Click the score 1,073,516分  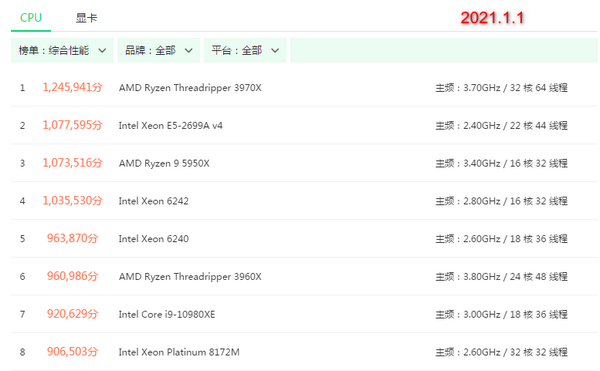click(x=72, y=163)
